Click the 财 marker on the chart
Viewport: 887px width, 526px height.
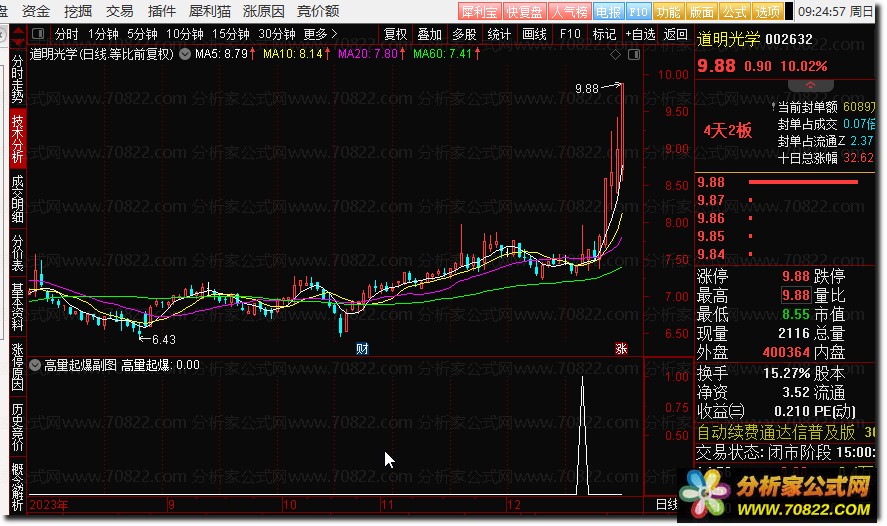click(362, 348)
